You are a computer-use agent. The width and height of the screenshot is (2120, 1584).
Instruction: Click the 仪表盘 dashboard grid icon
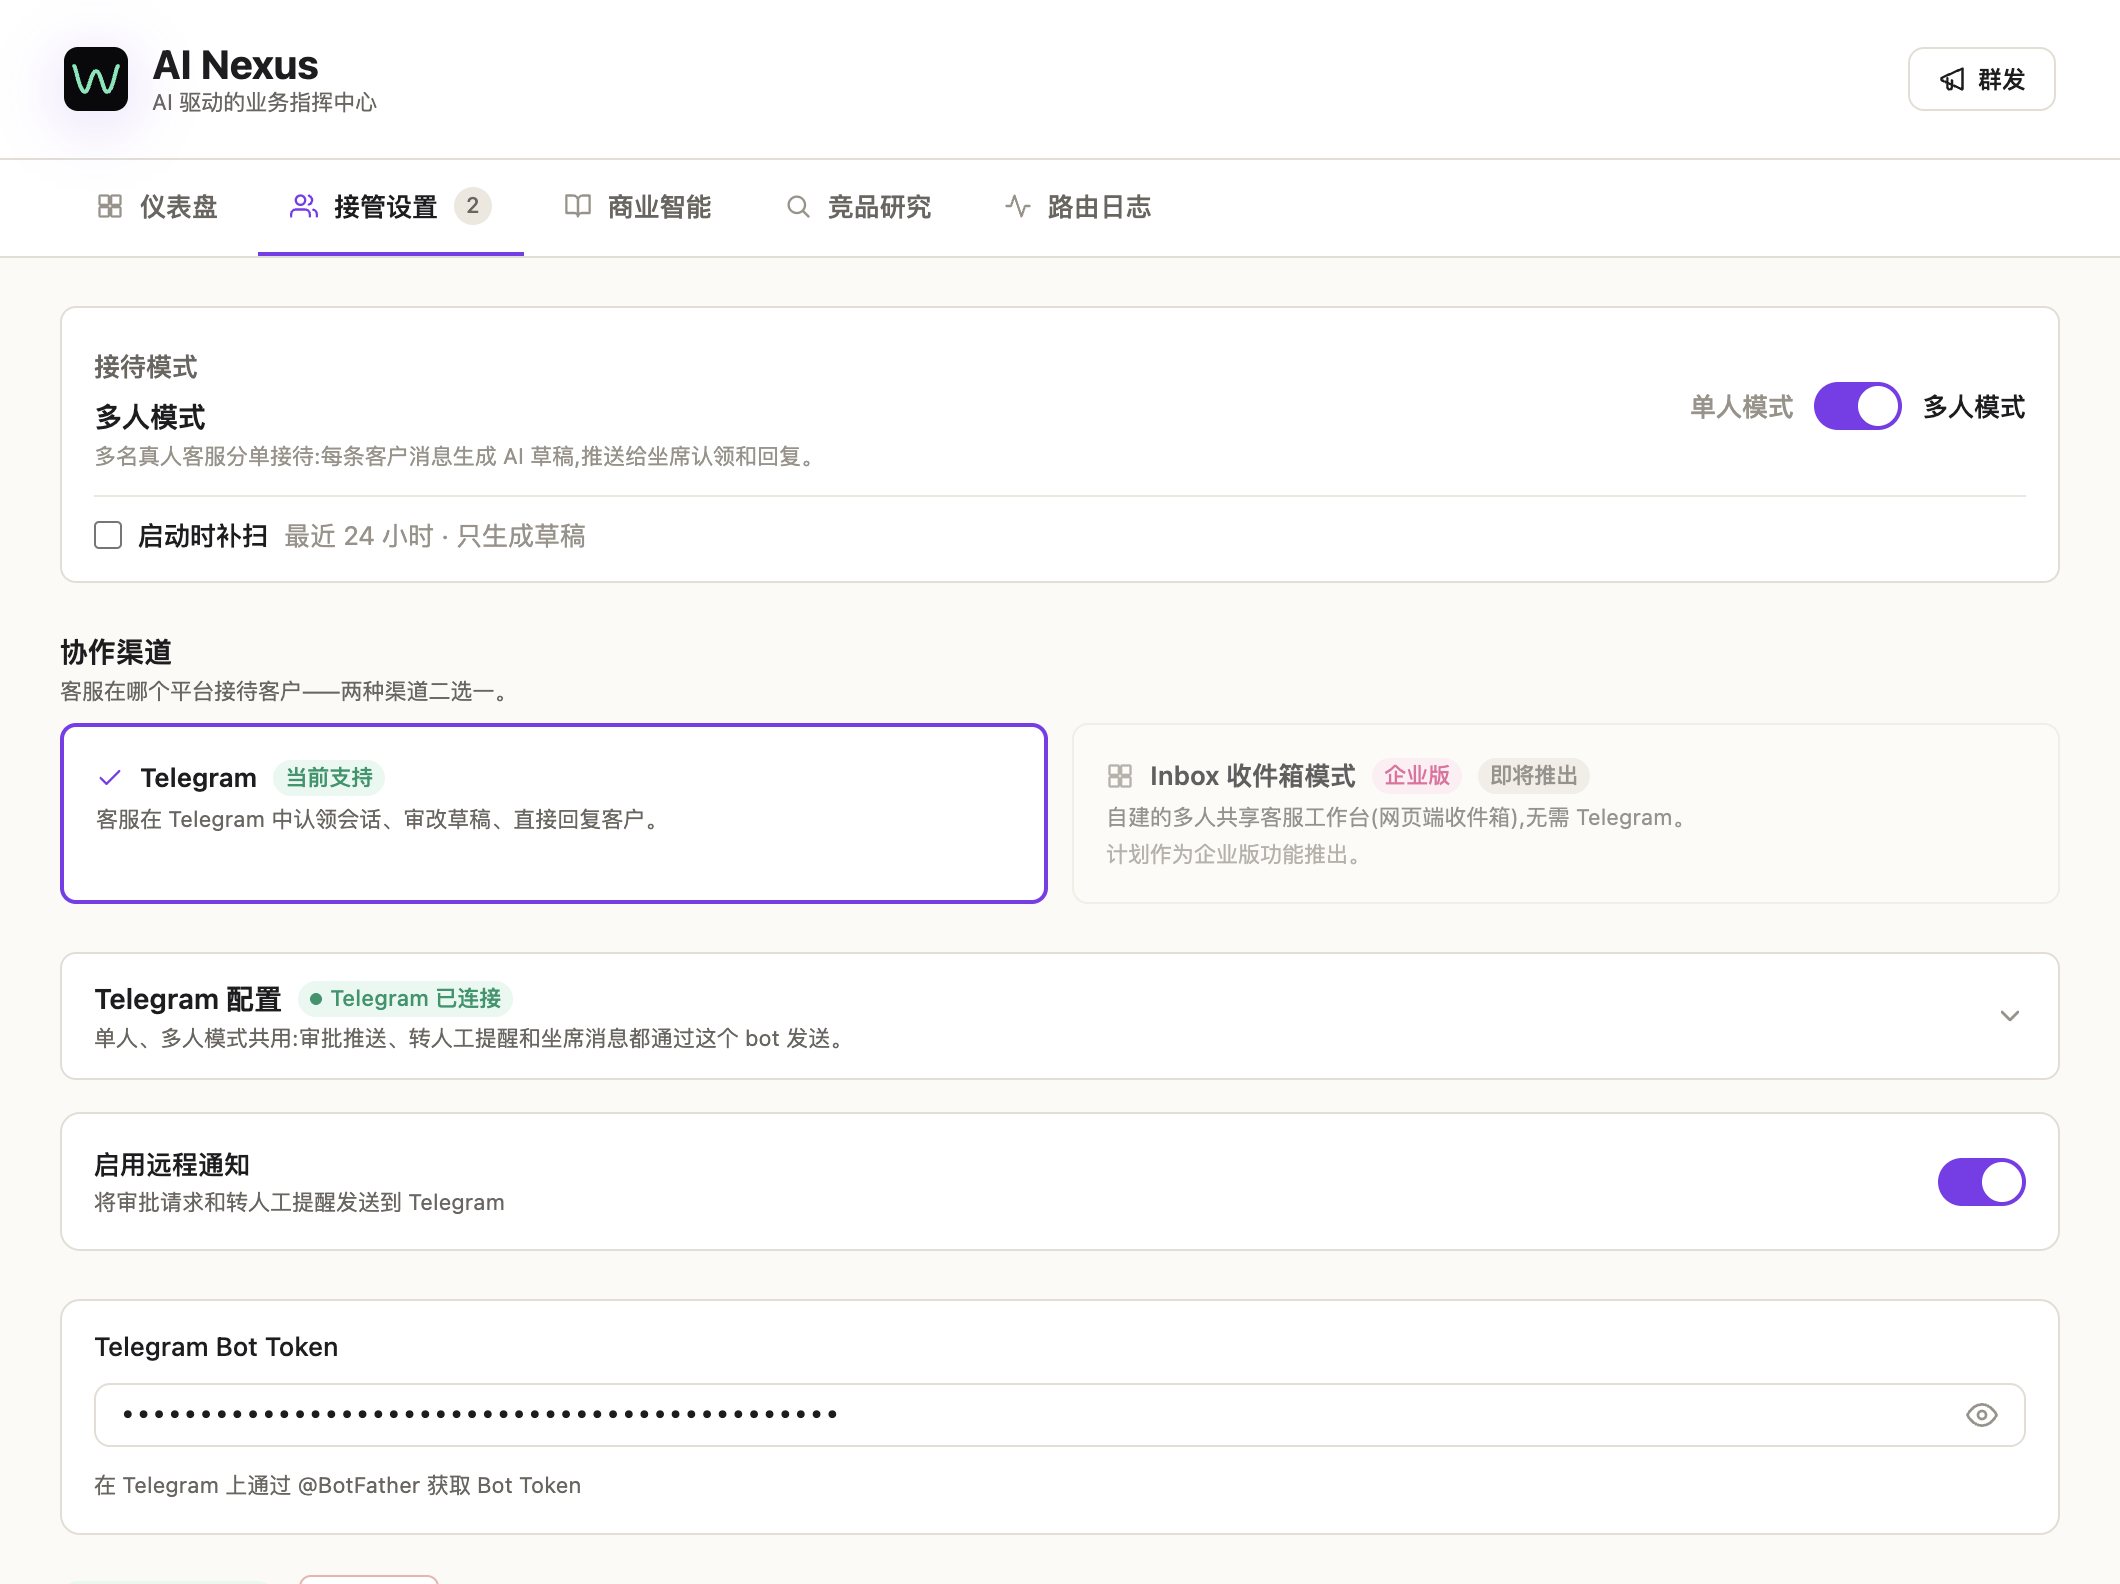click(110, 206)
